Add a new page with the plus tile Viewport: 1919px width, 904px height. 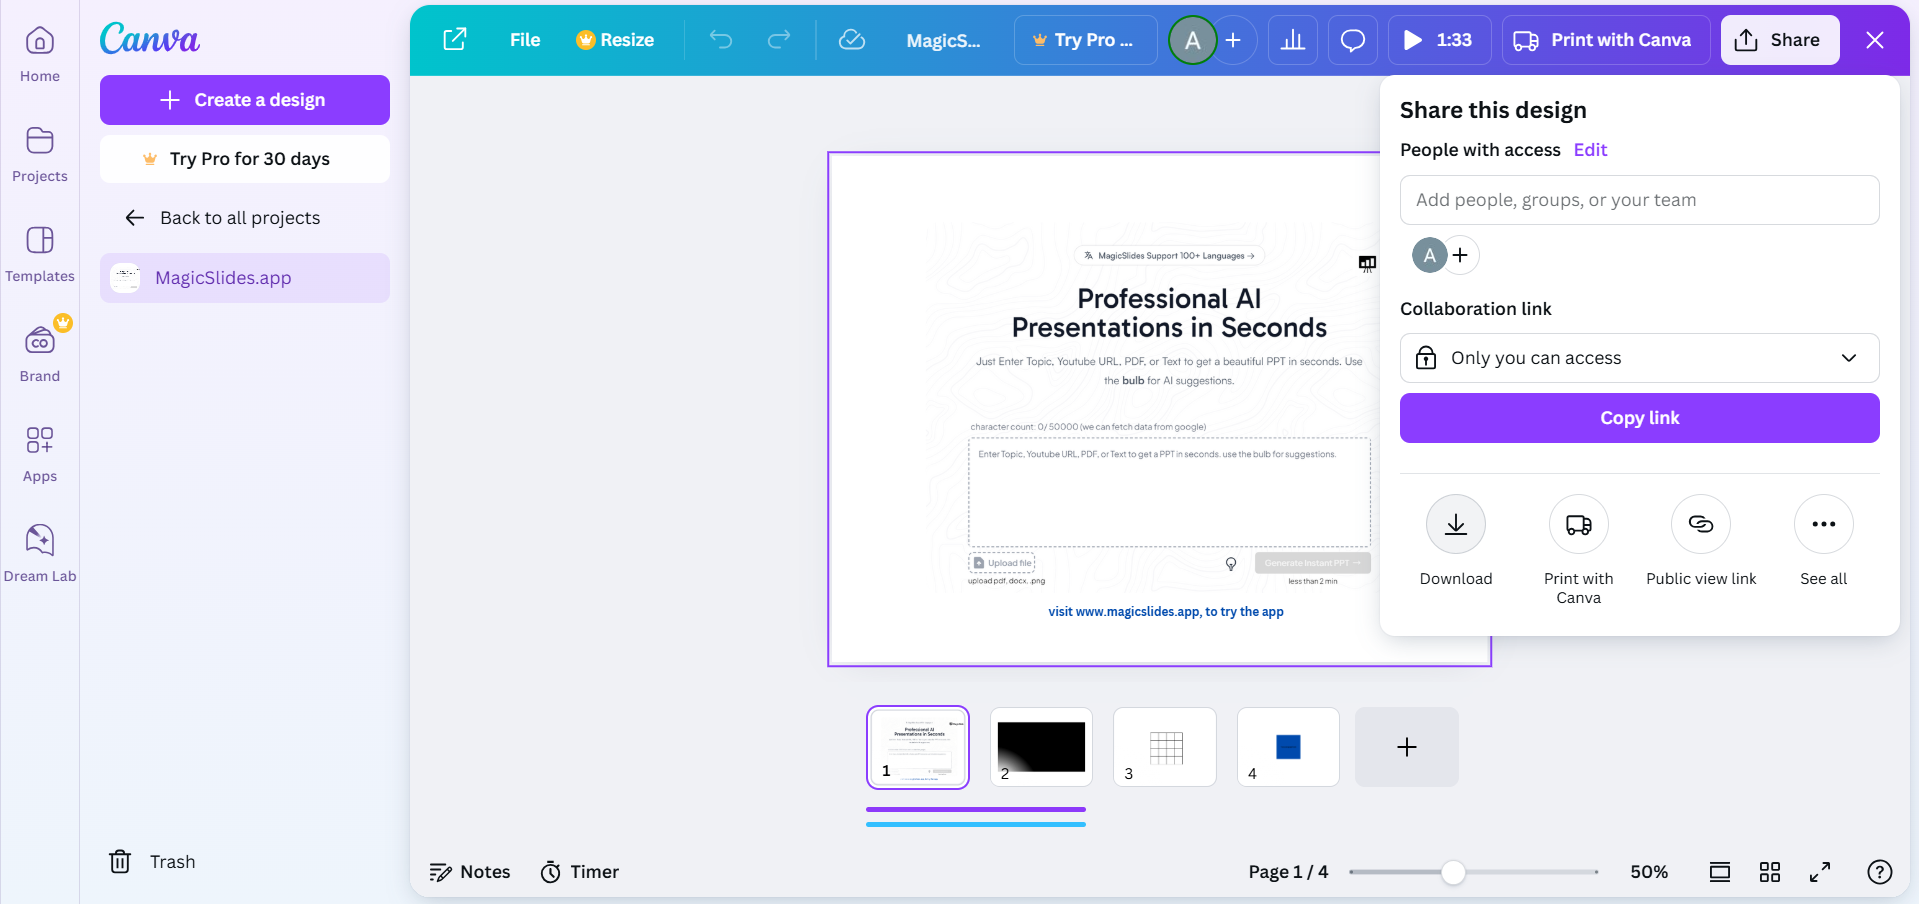tap(1407, 747)
